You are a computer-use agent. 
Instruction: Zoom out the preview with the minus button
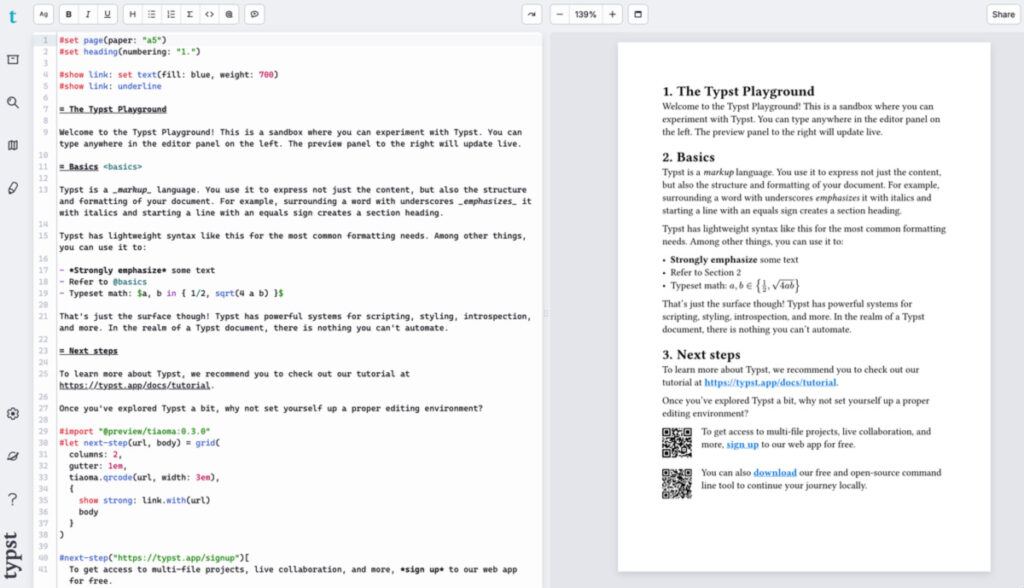[560, 14]
